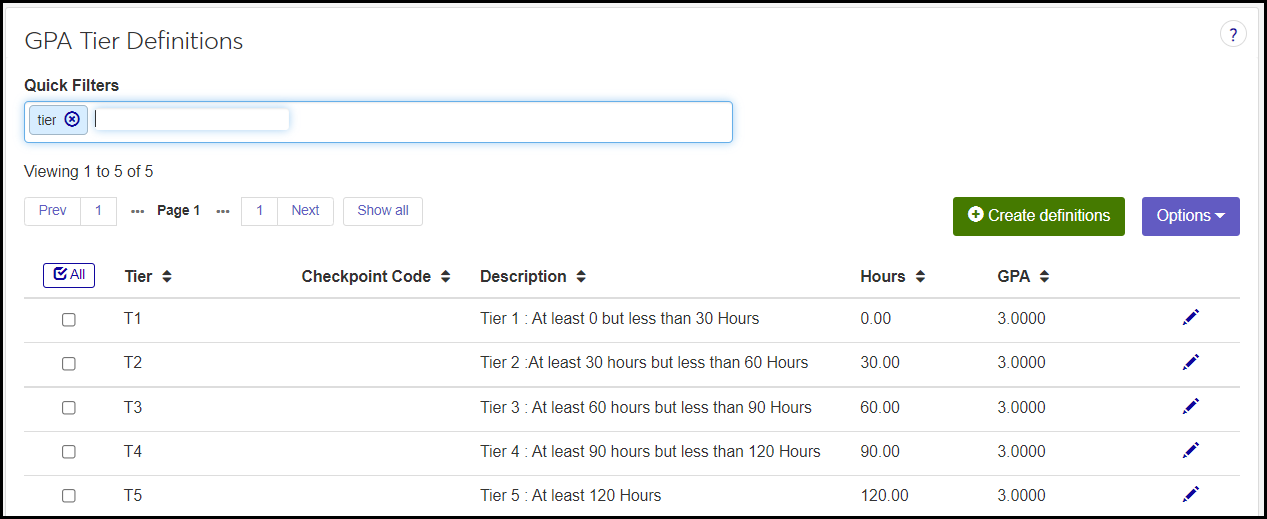1267x519 pixels.
Task: Sort the table by Hours column
Action: point(919,277)
